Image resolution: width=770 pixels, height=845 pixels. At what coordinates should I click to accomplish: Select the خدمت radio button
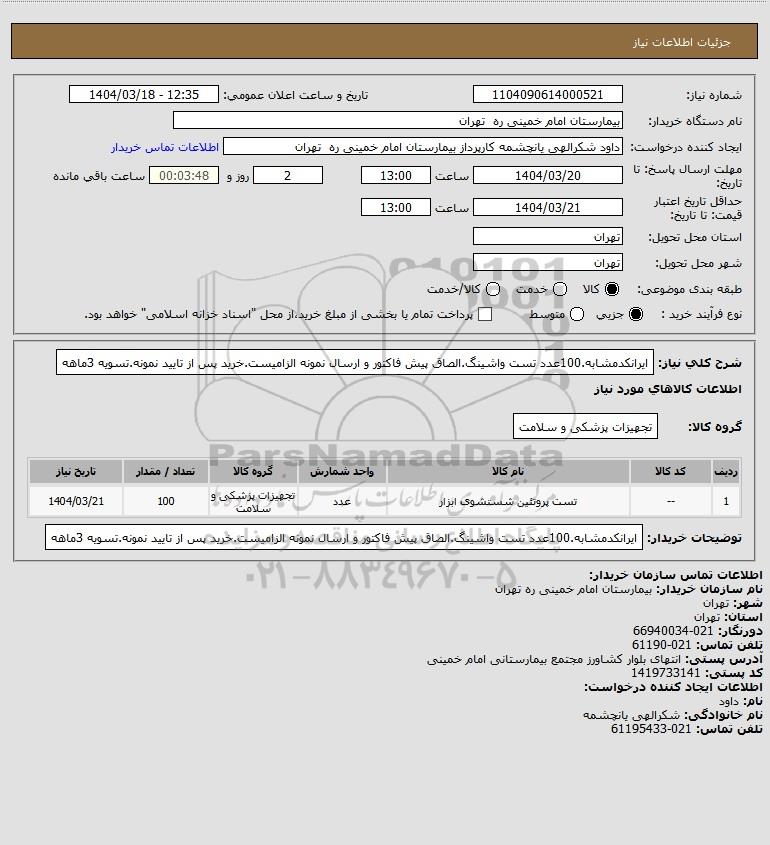(x=560, y=289)
